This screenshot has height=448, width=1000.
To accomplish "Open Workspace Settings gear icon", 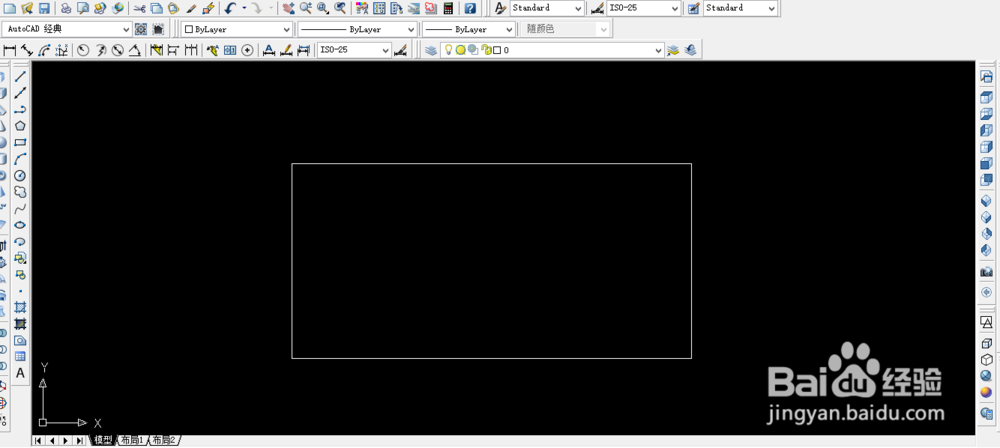I will (x=141, y=29).
